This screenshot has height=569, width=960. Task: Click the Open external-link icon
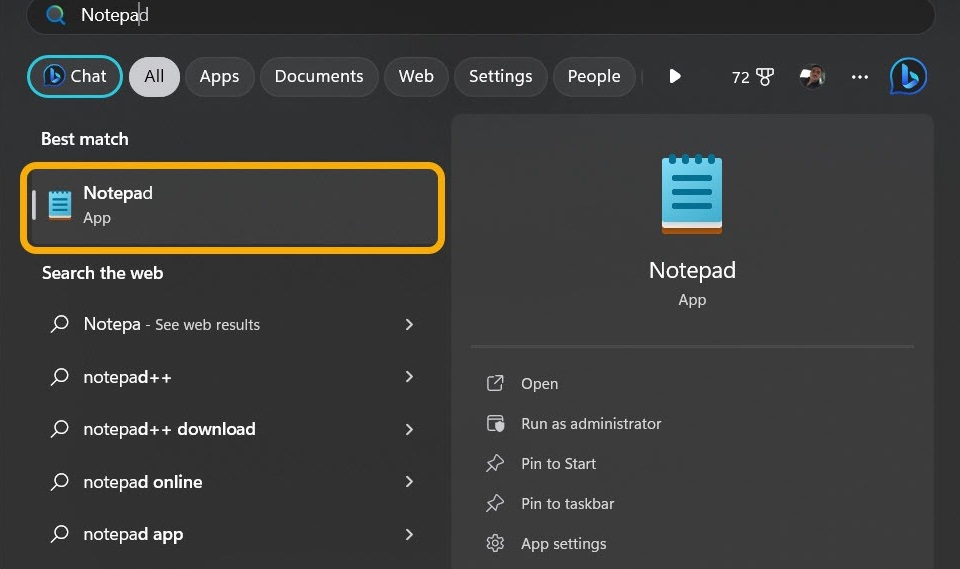pos(495,383)
